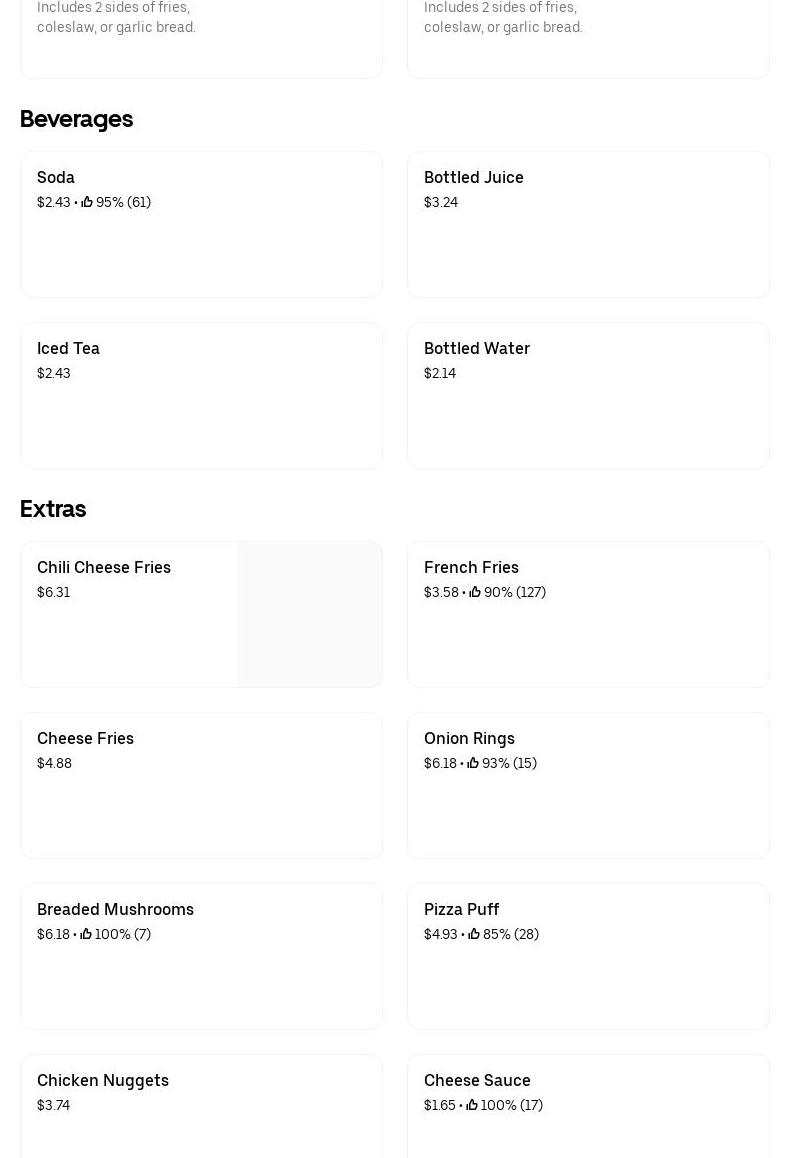Viewport: 804px width, 1158px height.
Task: Open the Bottled Juice menu item
Action: 473,177
